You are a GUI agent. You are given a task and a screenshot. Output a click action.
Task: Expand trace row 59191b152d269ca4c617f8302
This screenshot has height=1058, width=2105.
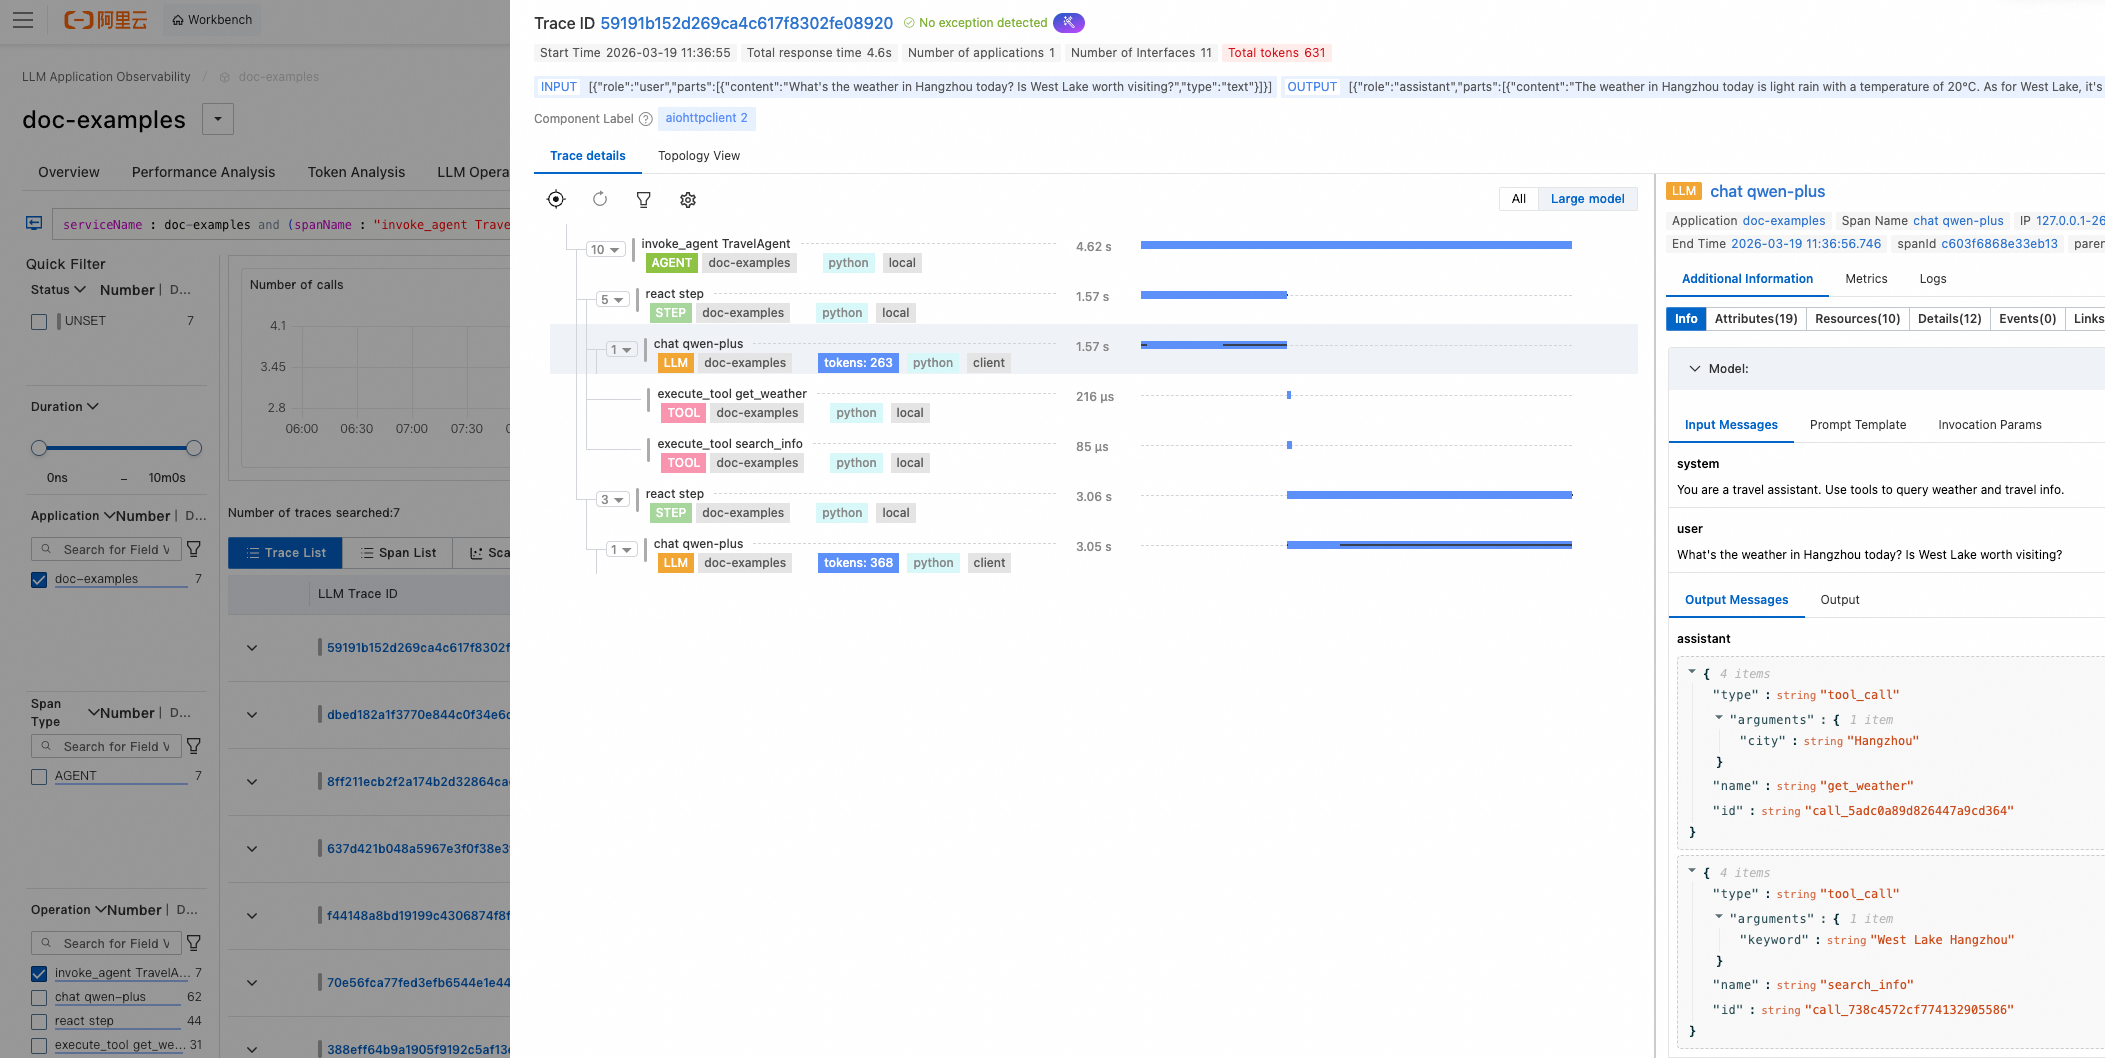point(252,648)
